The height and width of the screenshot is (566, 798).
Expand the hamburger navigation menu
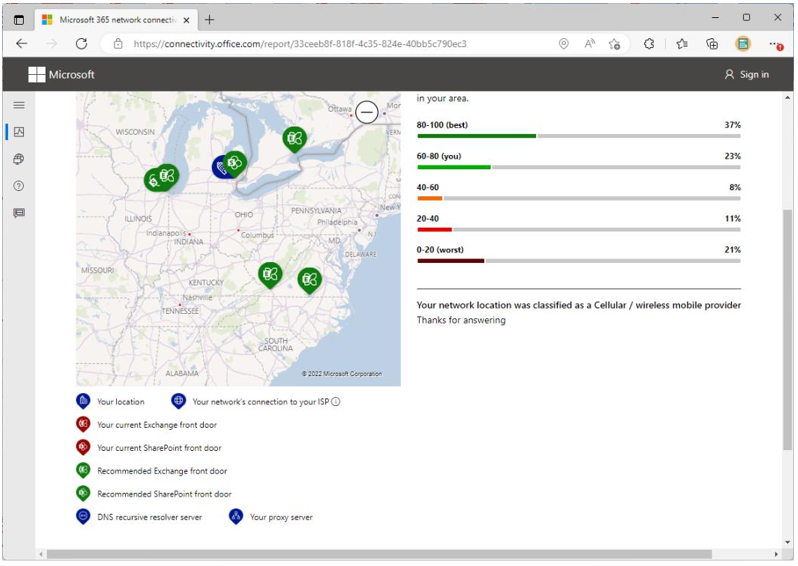(x=19, y=105)
